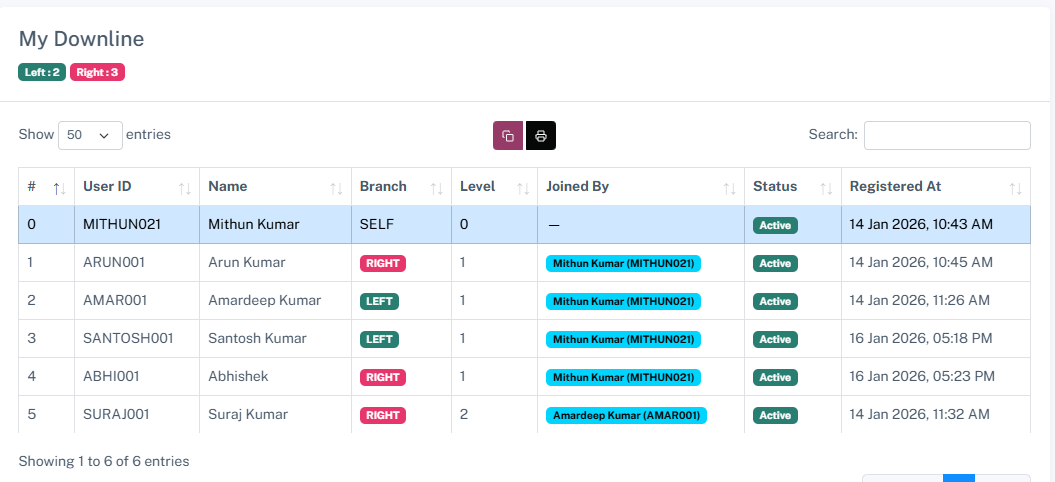Click the RIGHT branch badge for ABHI001
Image resolution: width=1055 pixels, height=482 pixels.
(382, 377)
